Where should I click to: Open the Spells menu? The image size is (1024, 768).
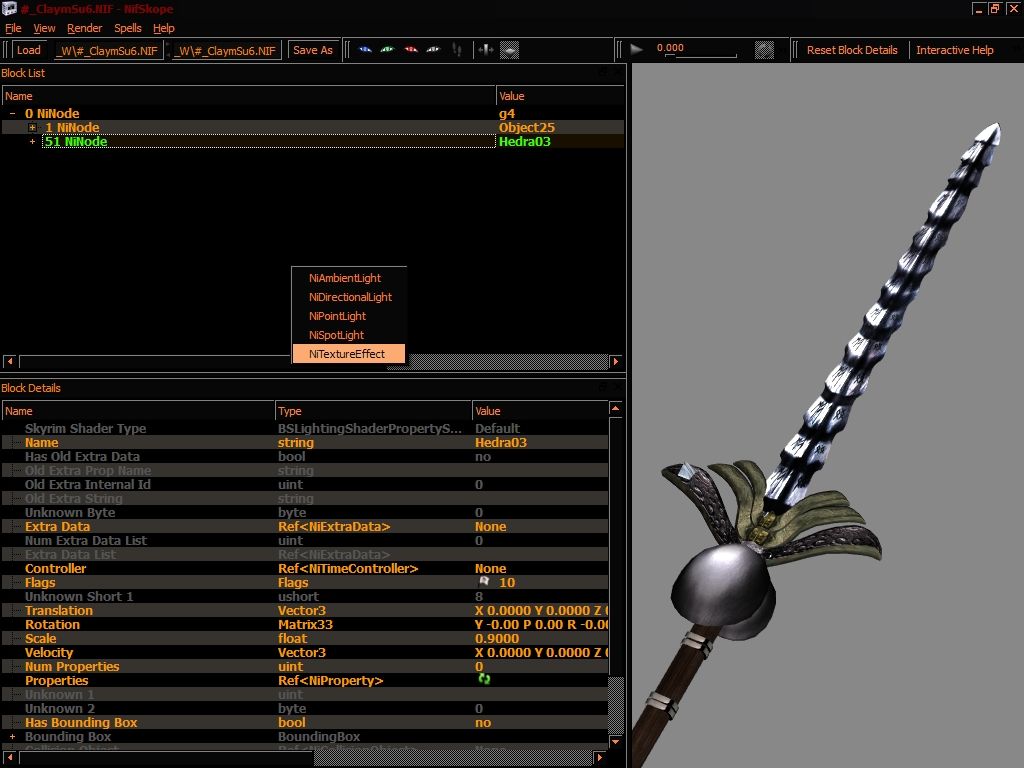tap(128, 28)
